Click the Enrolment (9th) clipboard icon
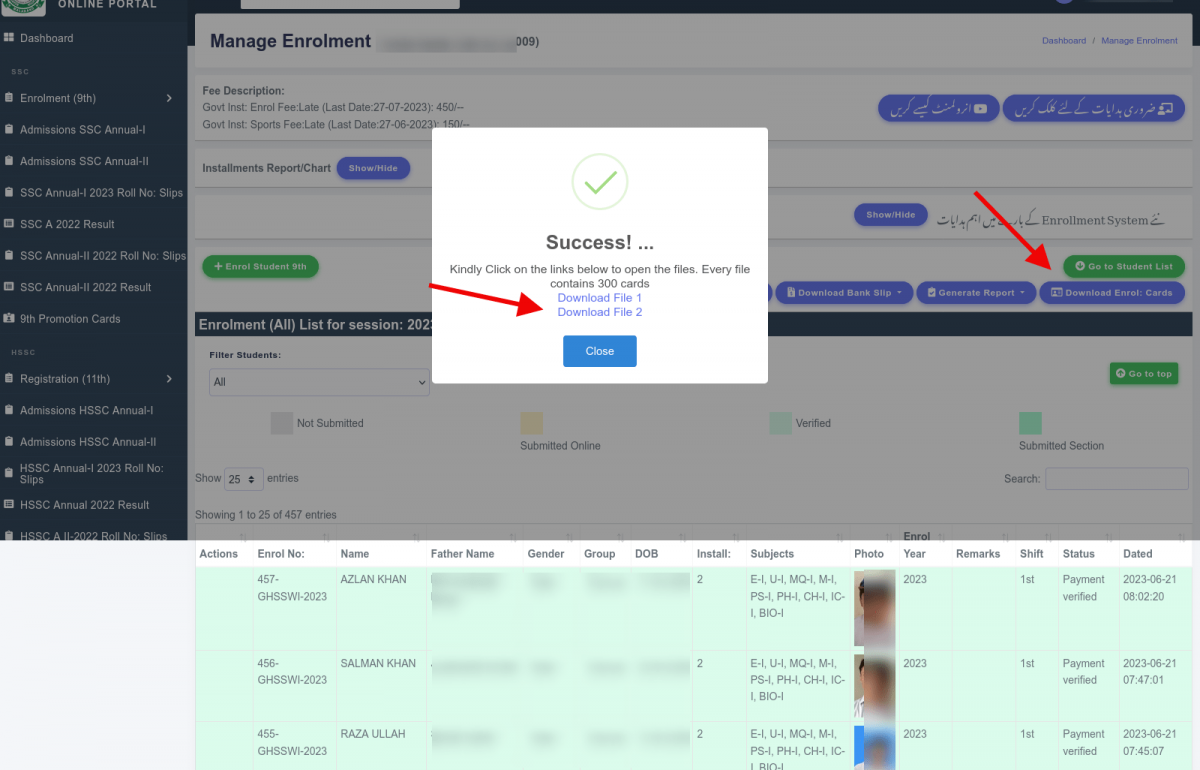This screenshot has height=770, width=1200. pos(9,98)
